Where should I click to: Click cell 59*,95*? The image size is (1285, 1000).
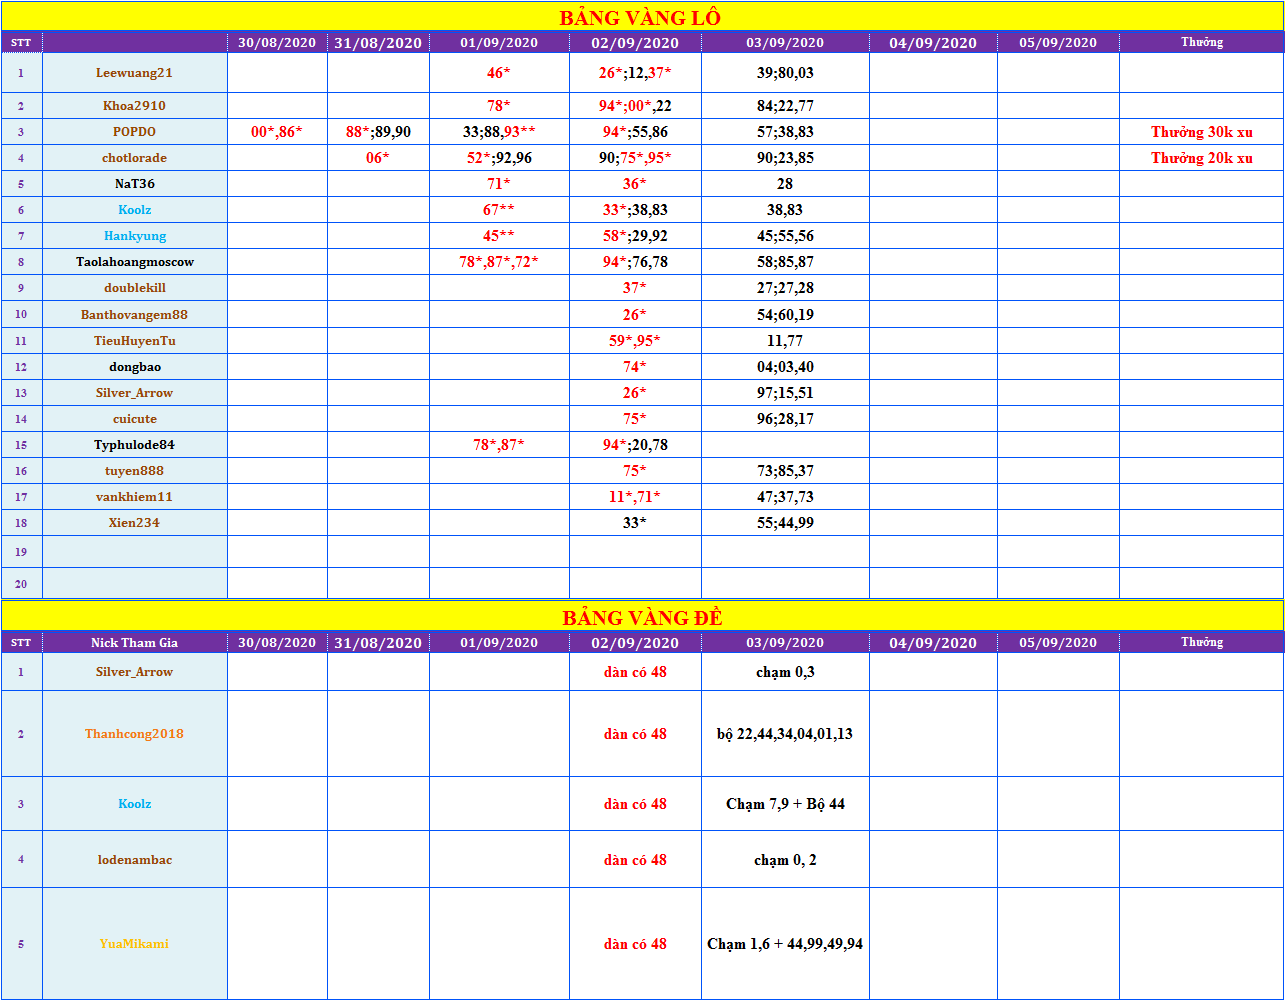635,341
